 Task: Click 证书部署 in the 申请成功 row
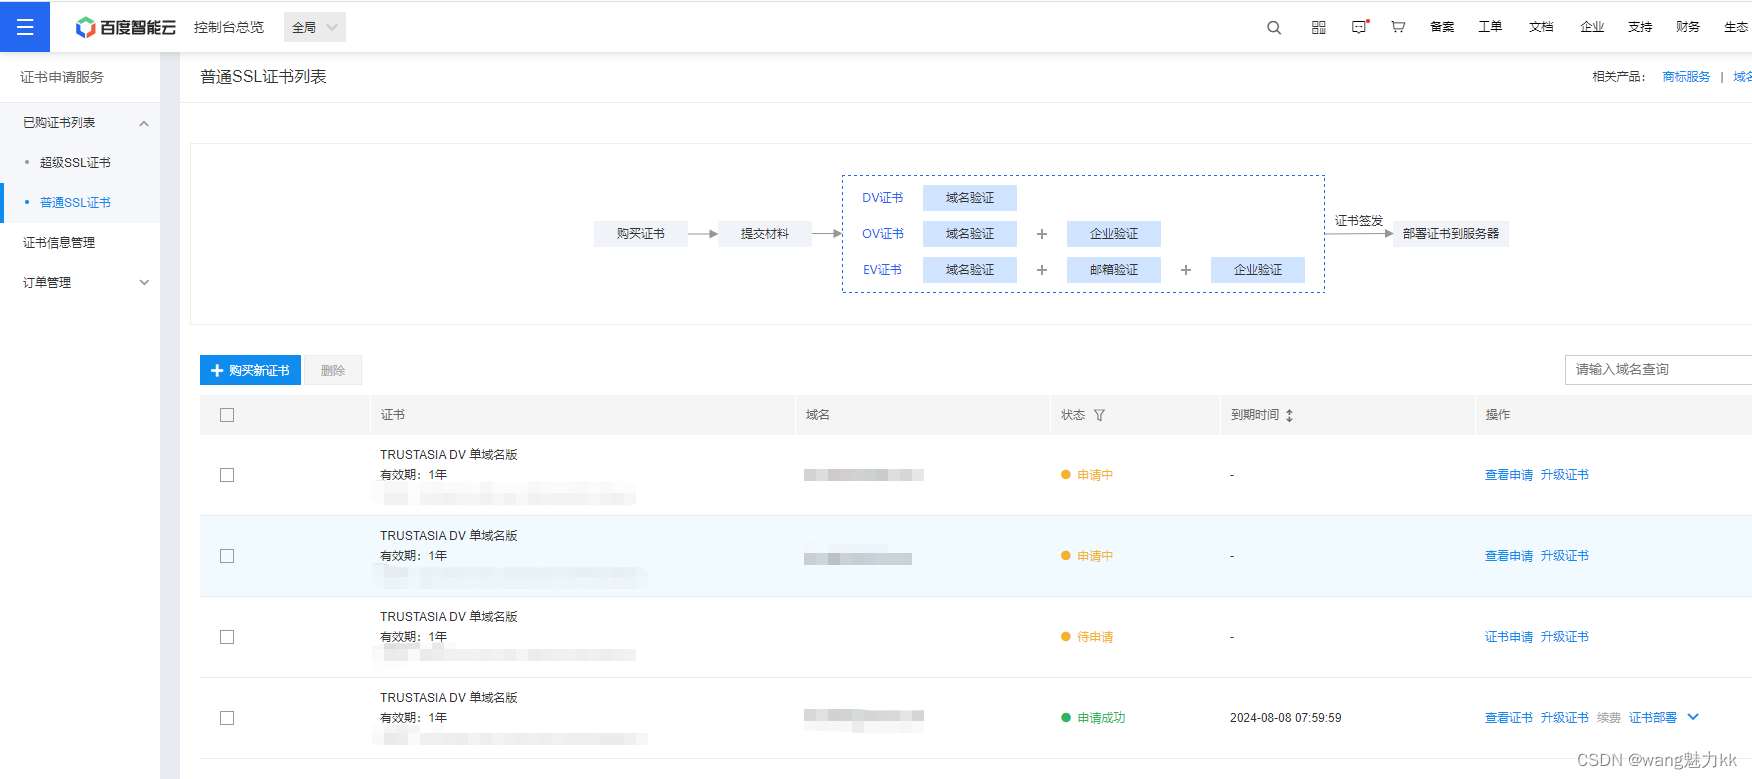point(1652,718)
